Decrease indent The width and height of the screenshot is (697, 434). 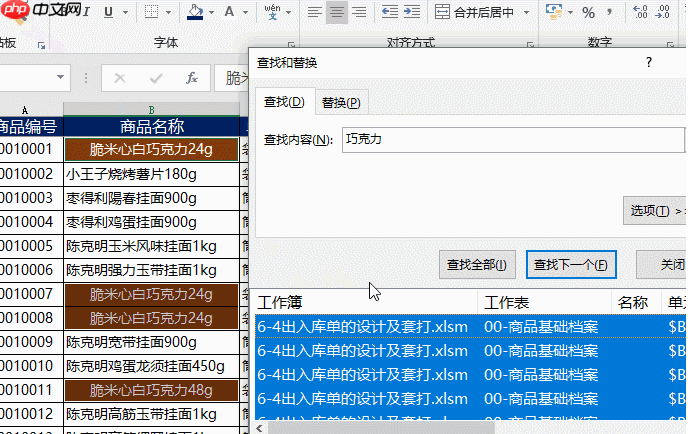[390, 12]
